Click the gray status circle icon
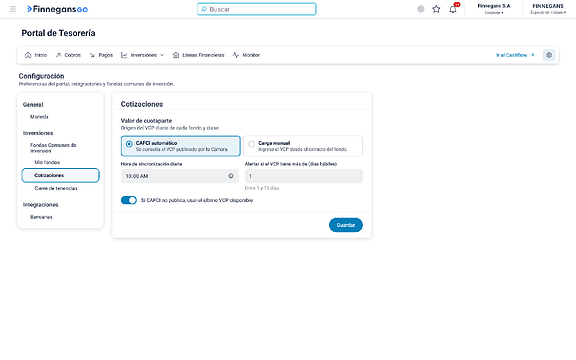 [x=421, y=9]
